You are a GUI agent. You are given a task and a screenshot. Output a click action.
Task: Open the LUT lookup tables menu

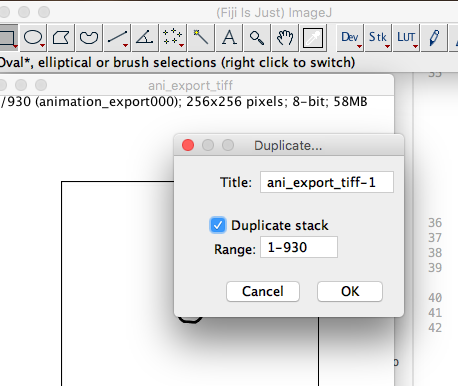pyautogui.click(x=406, y=37)
